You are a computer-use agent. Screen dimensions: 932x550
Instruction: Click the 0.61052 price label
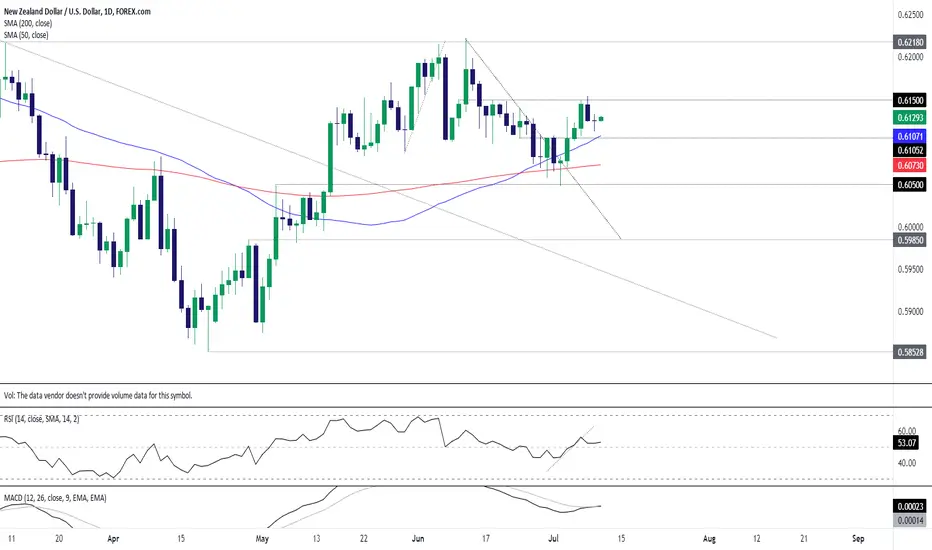[910, 150]
